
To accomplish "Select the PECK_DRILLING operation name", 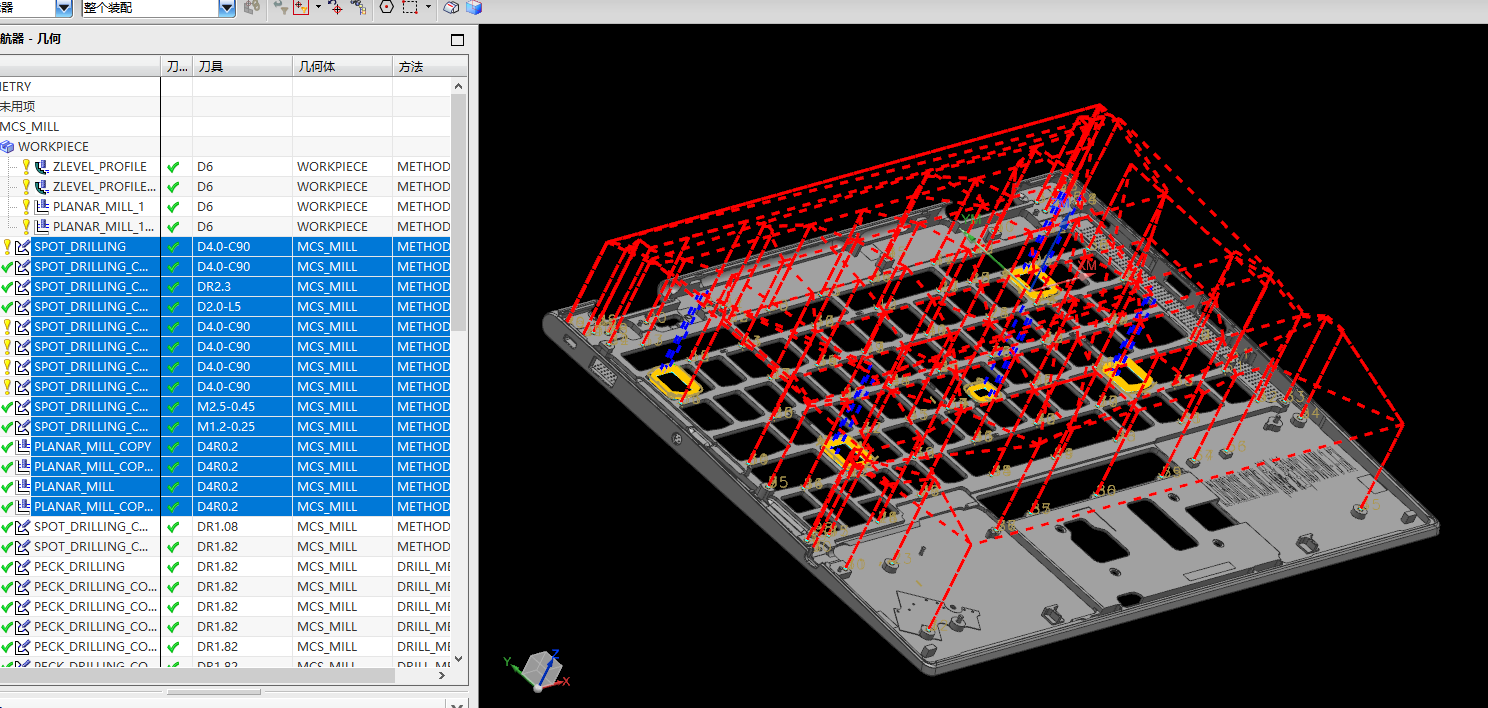I will pos(79,567).
